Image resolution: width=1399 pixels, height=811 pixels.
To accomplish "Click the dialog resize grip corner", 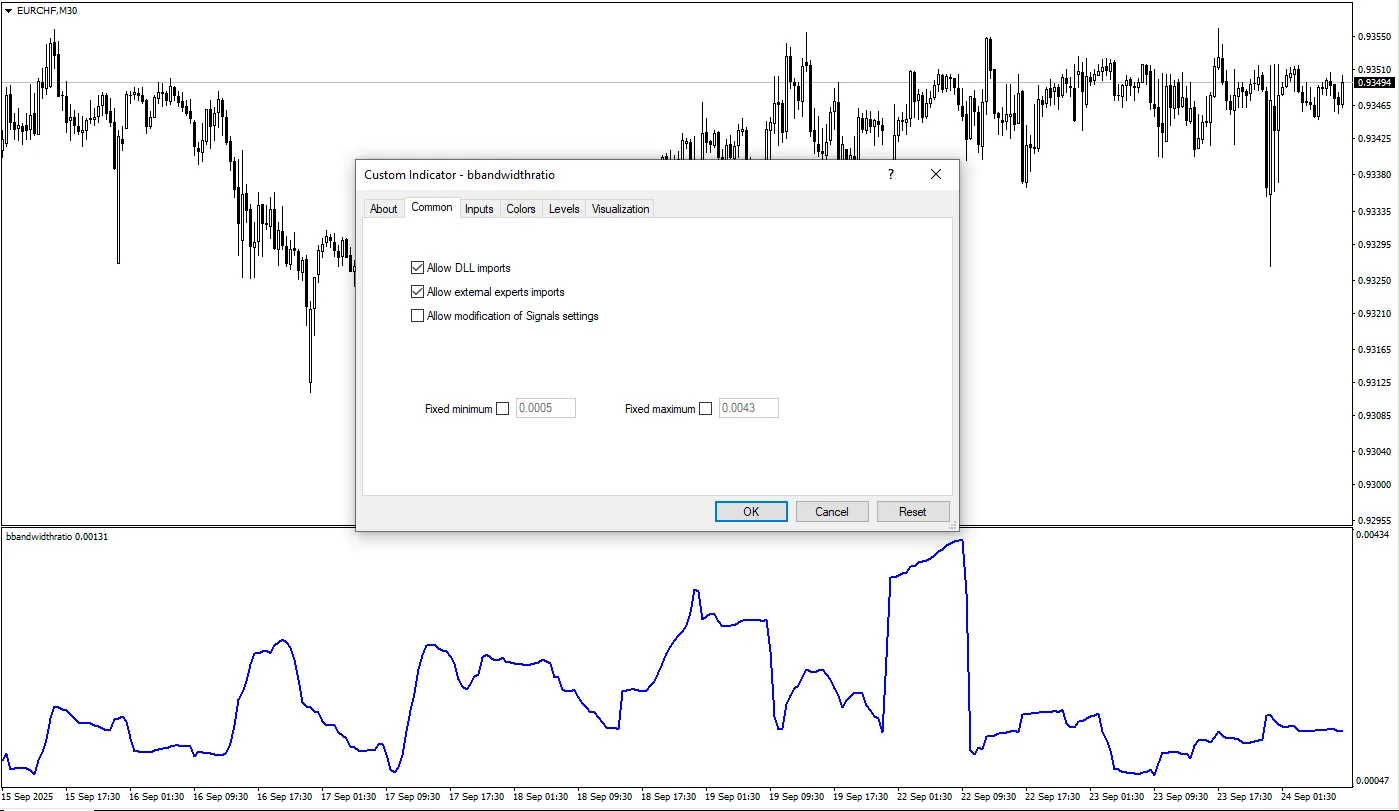I will click(952, 524).
